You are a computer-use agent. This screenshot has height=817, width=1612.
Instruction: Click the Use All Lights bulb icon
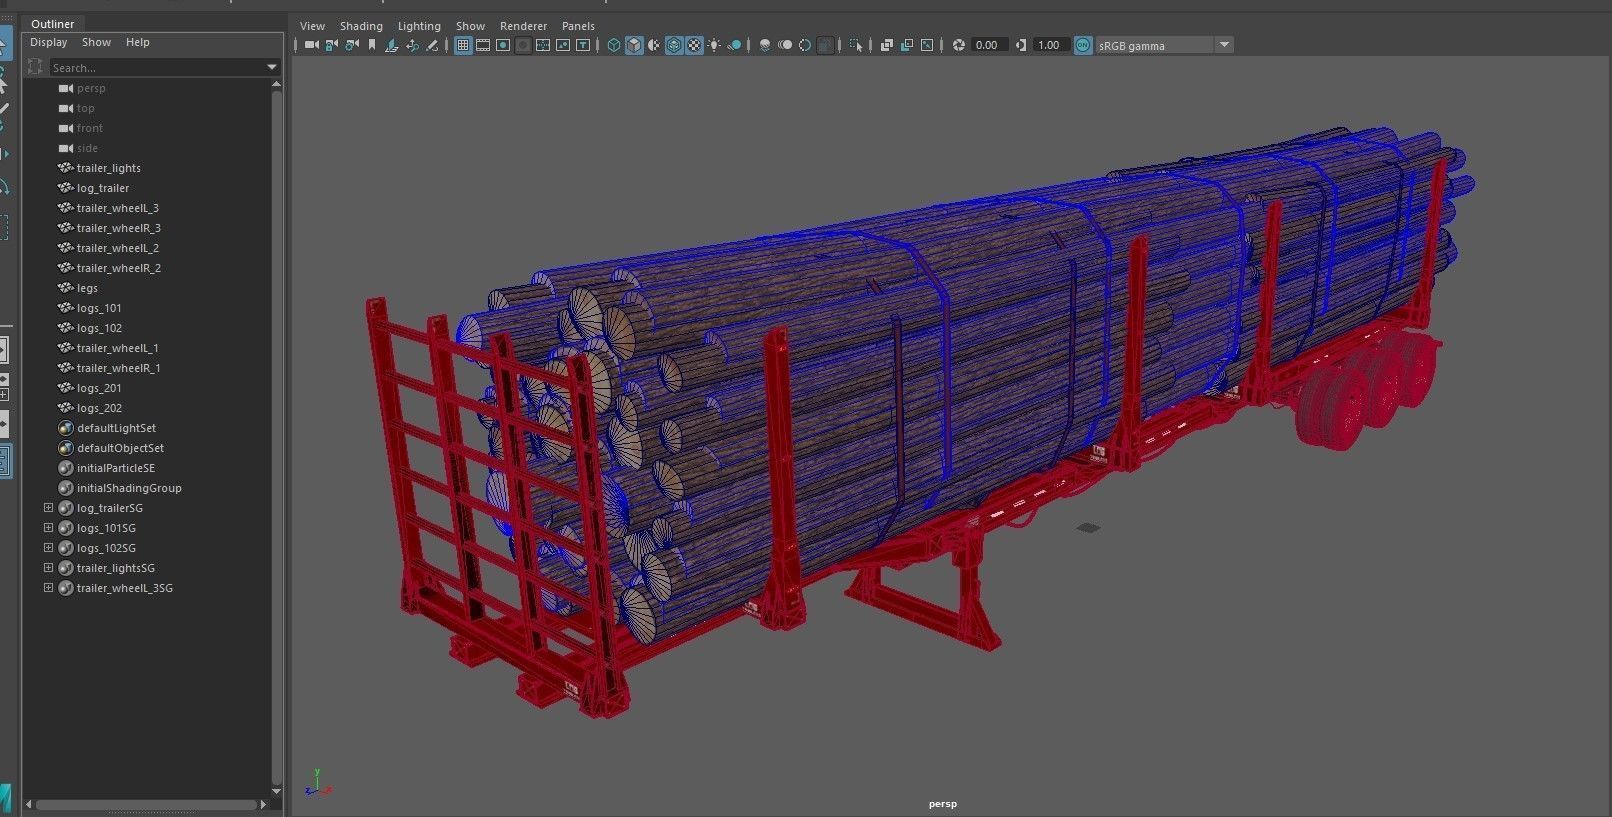pos(714,45)
